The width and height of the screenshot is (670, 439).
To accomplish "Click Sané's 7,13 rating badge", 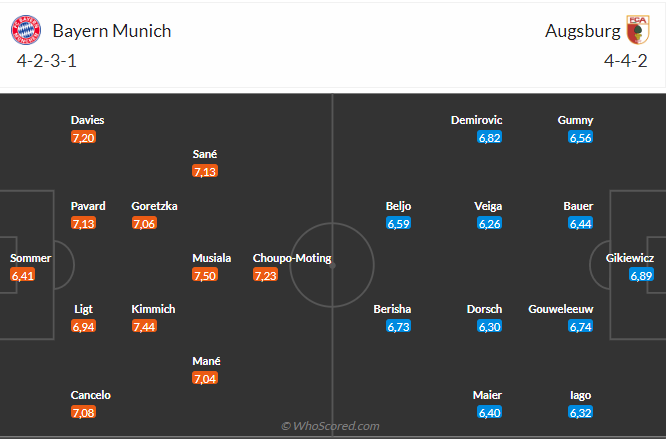I will click(205, 172).
